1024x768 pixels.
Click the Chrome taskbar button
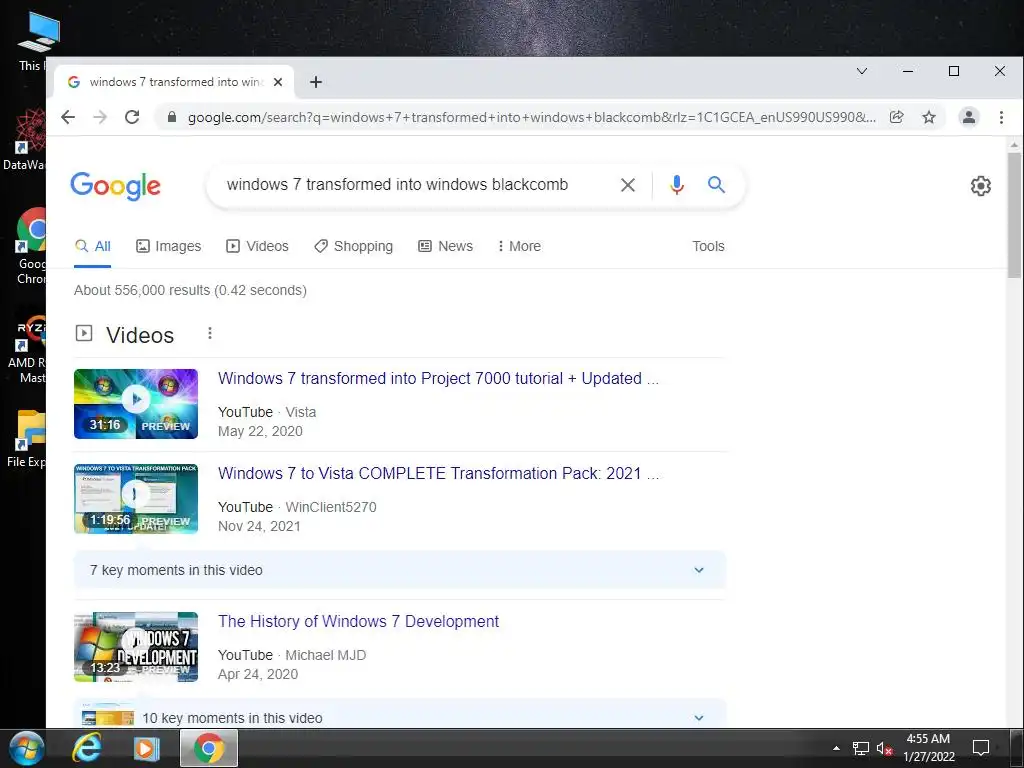coord(208,748)
